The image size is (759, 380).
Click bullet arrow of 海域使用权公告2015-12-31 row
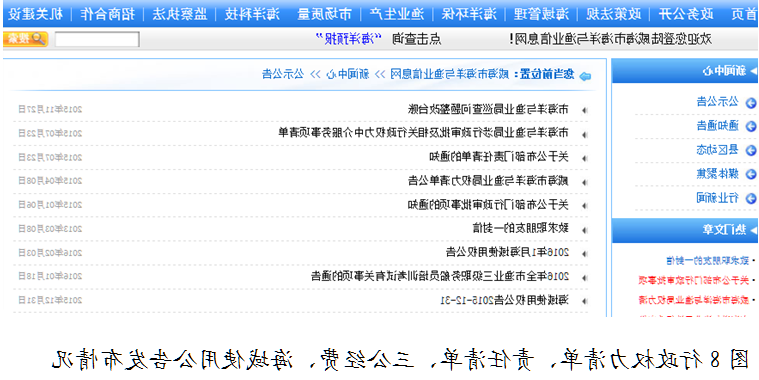click(584, 302)
